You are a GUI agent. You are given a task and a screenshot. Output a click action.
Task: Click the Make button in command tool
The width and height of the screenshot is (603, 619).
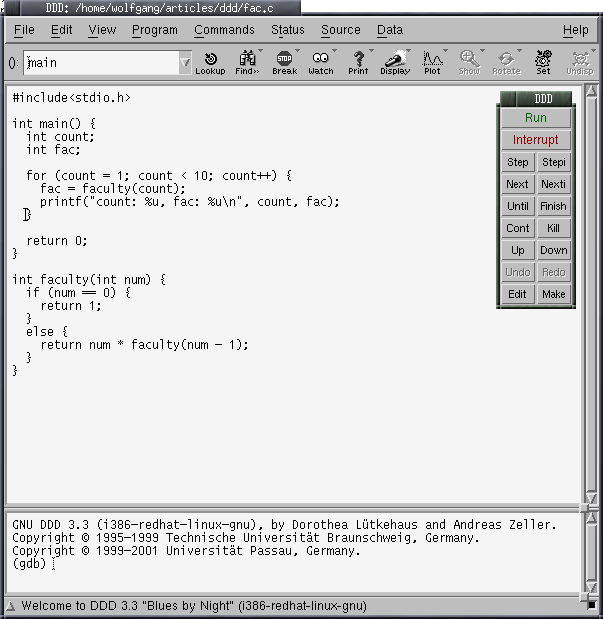click(553, 294)
